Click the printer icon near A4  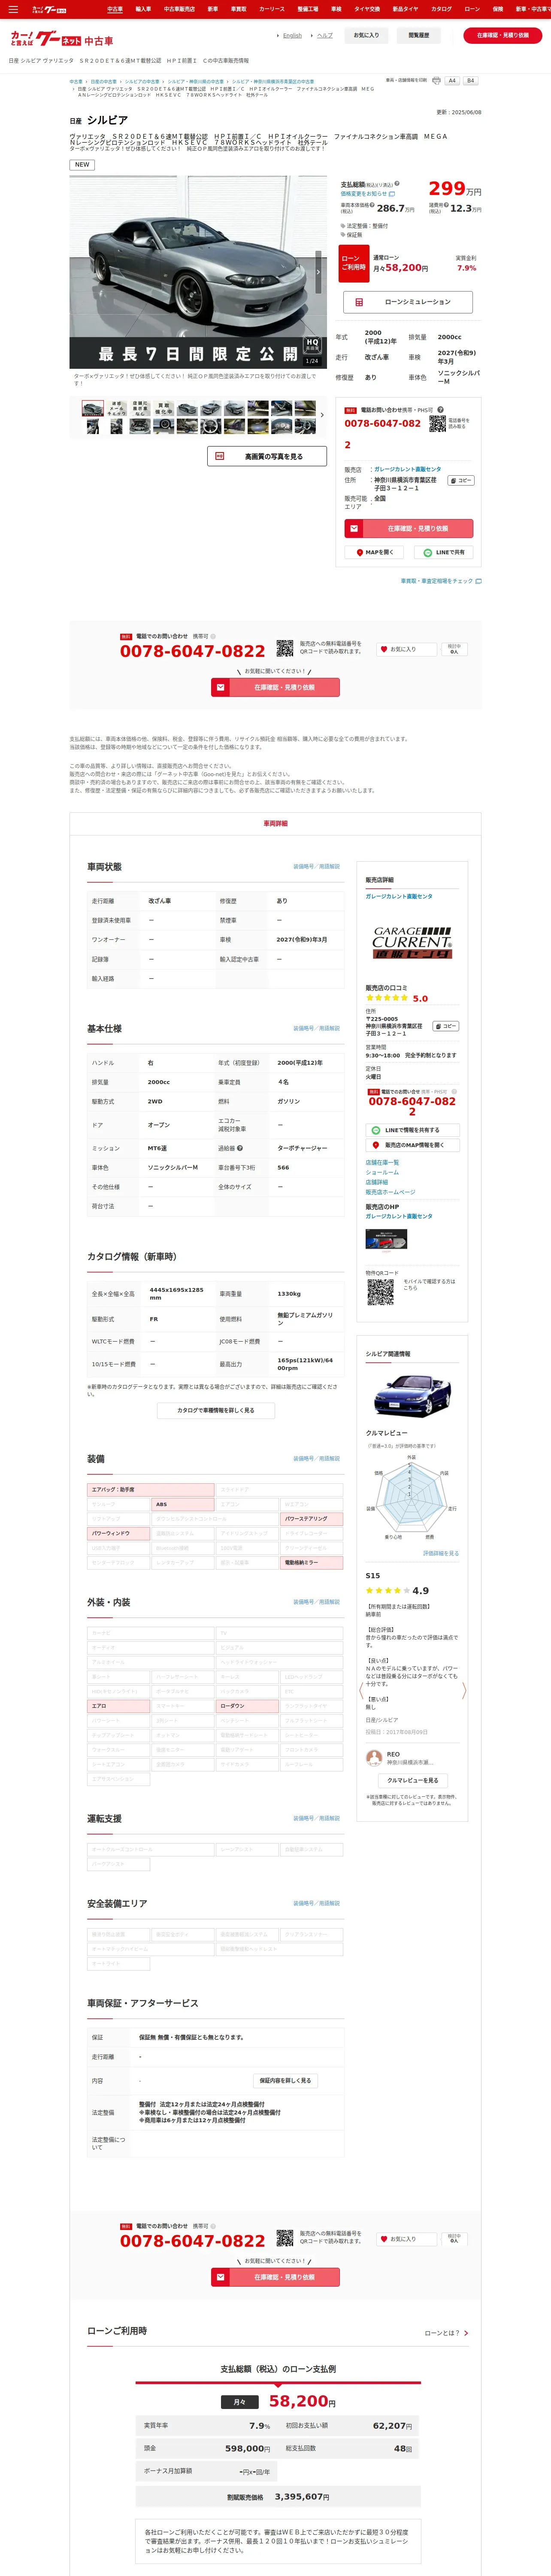(436, 81)
